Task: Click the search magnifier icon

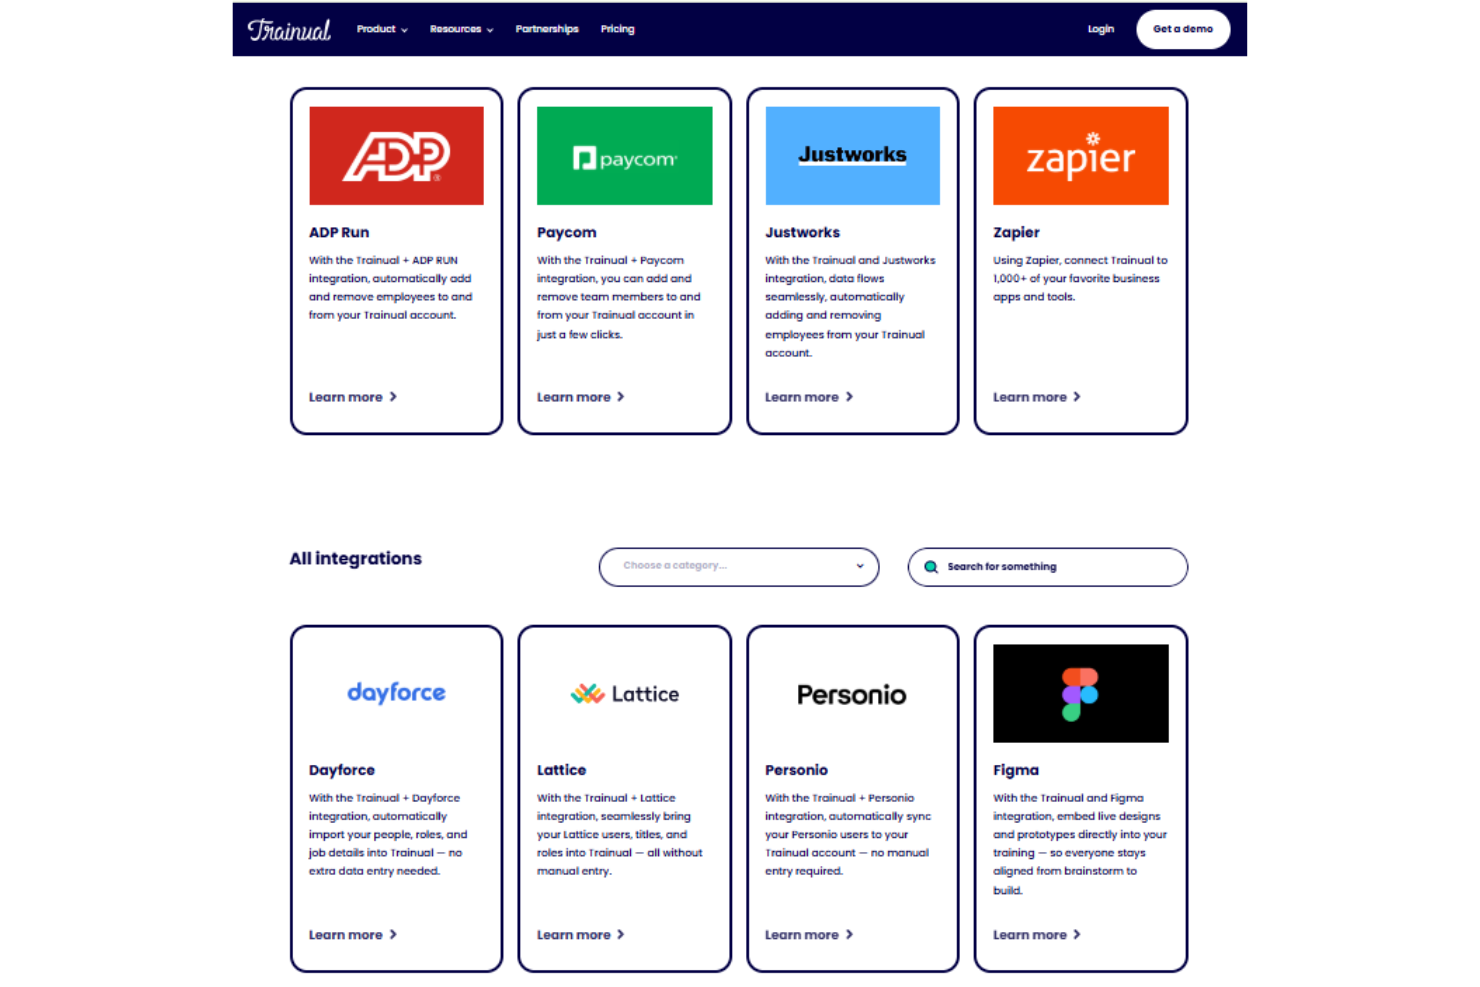Action: (x=931, y=566)
